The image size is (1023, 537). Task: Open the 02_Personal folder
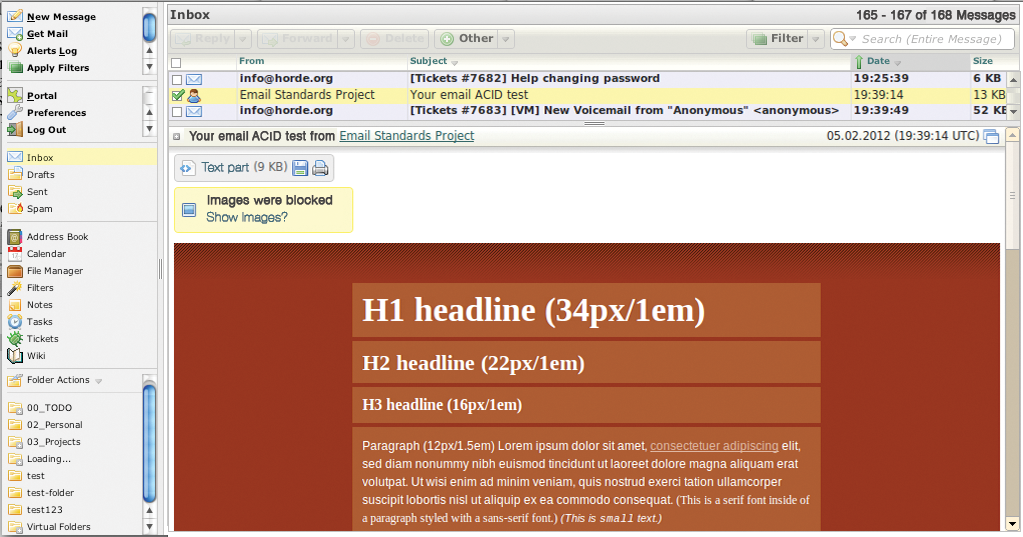[54, 424]
